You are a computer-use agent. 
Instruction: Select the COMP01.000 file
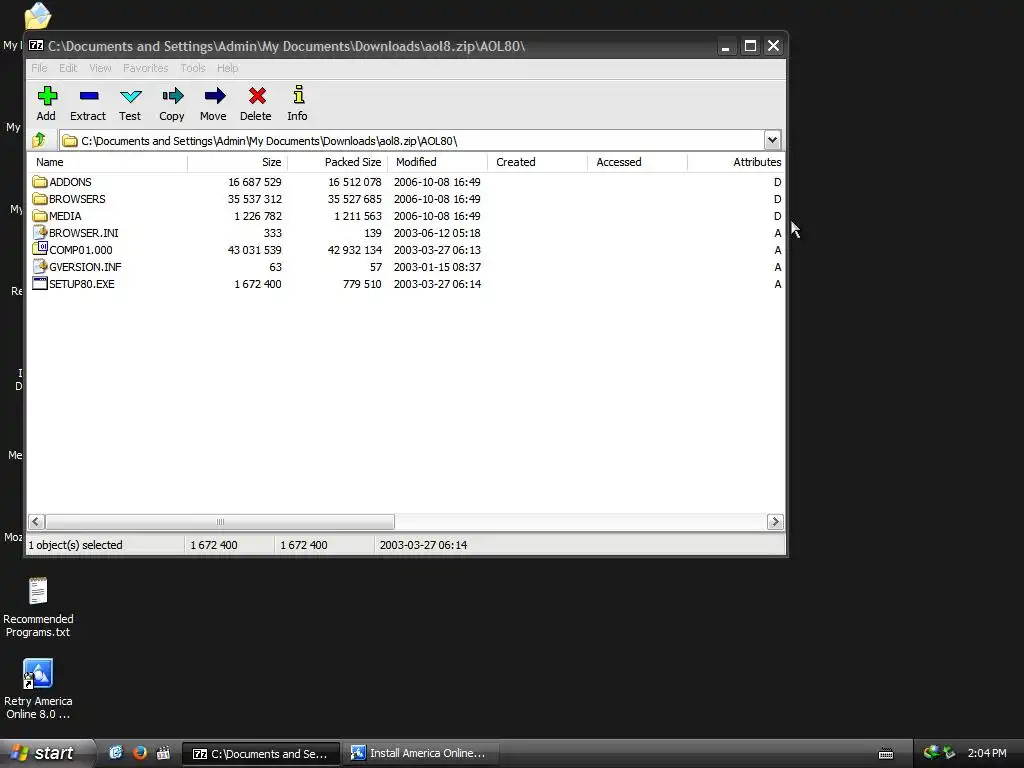coord(72,250)
